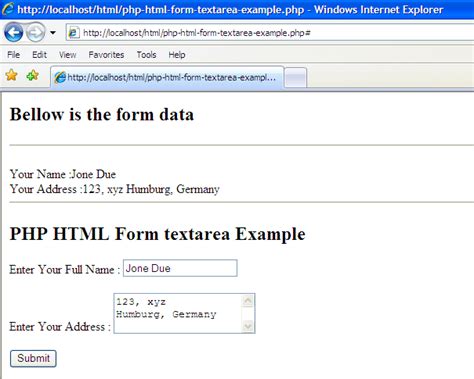The width and height of the screenshot is (474, 379).
Task: Click the 'Your Address :123, xyz Humburg, Germany' line
Action: point(115,189)
